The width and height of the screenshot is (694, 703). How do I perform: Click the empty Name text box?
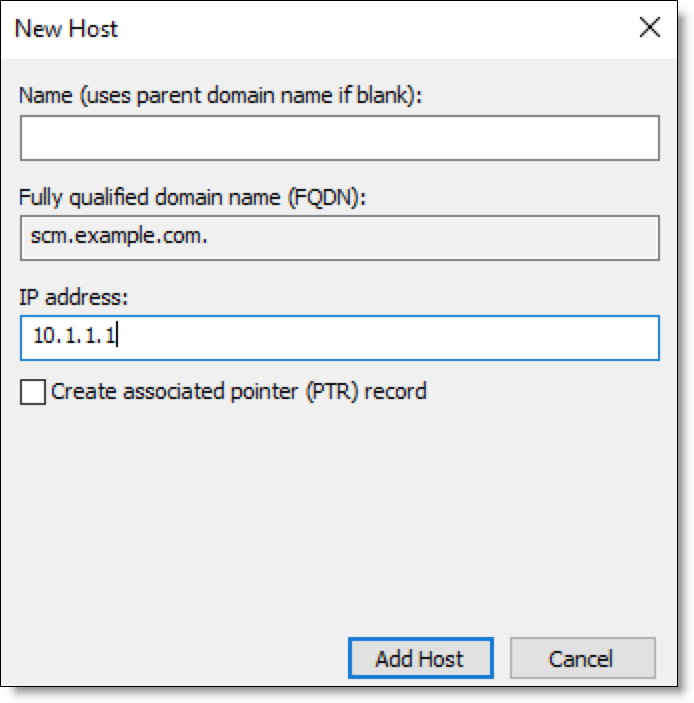(x=339, y=138)
